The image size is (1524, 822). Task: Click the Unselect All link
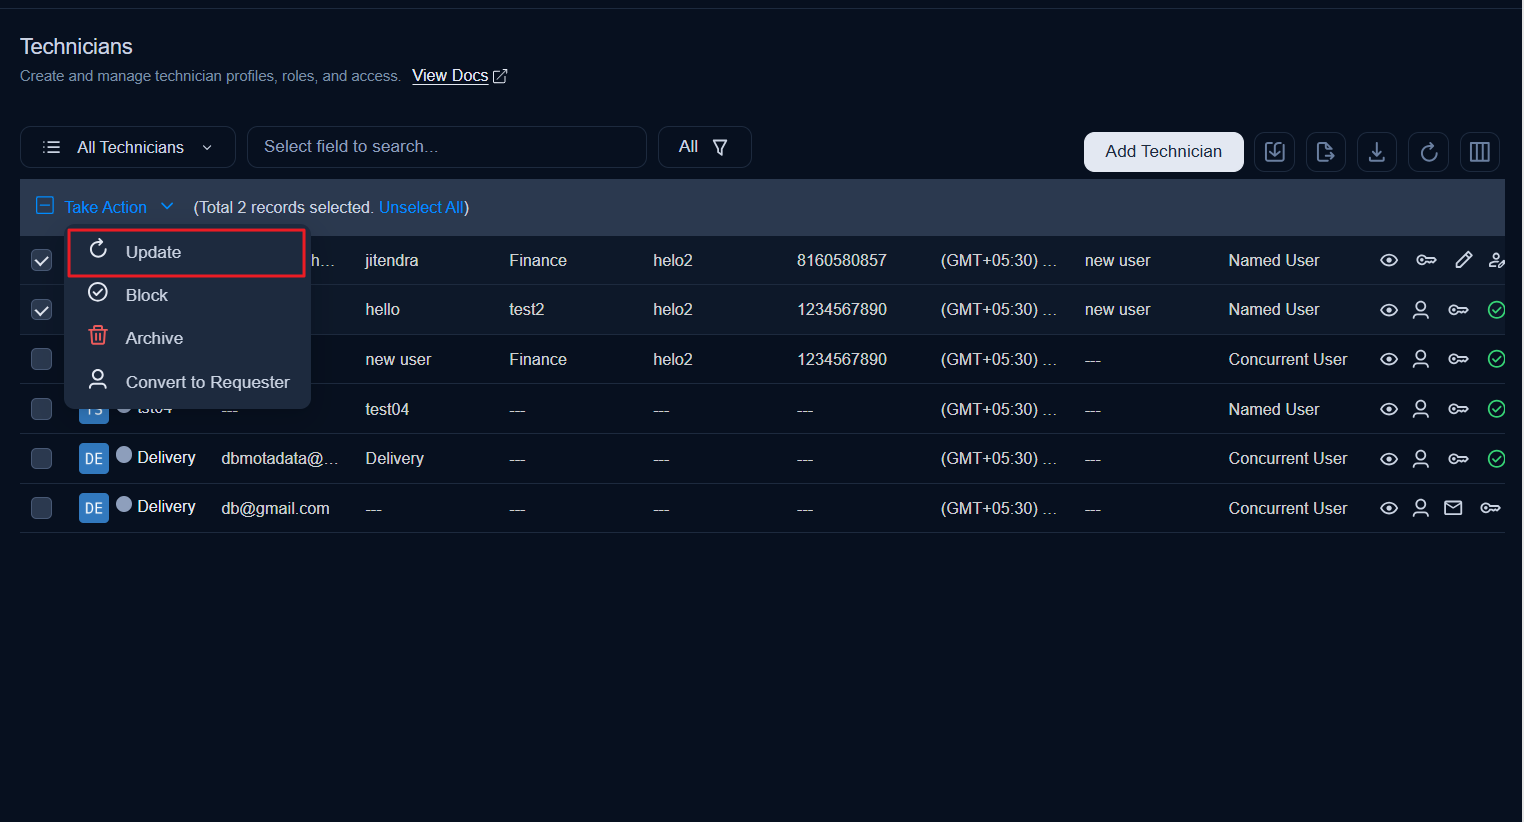pos(421,207)
